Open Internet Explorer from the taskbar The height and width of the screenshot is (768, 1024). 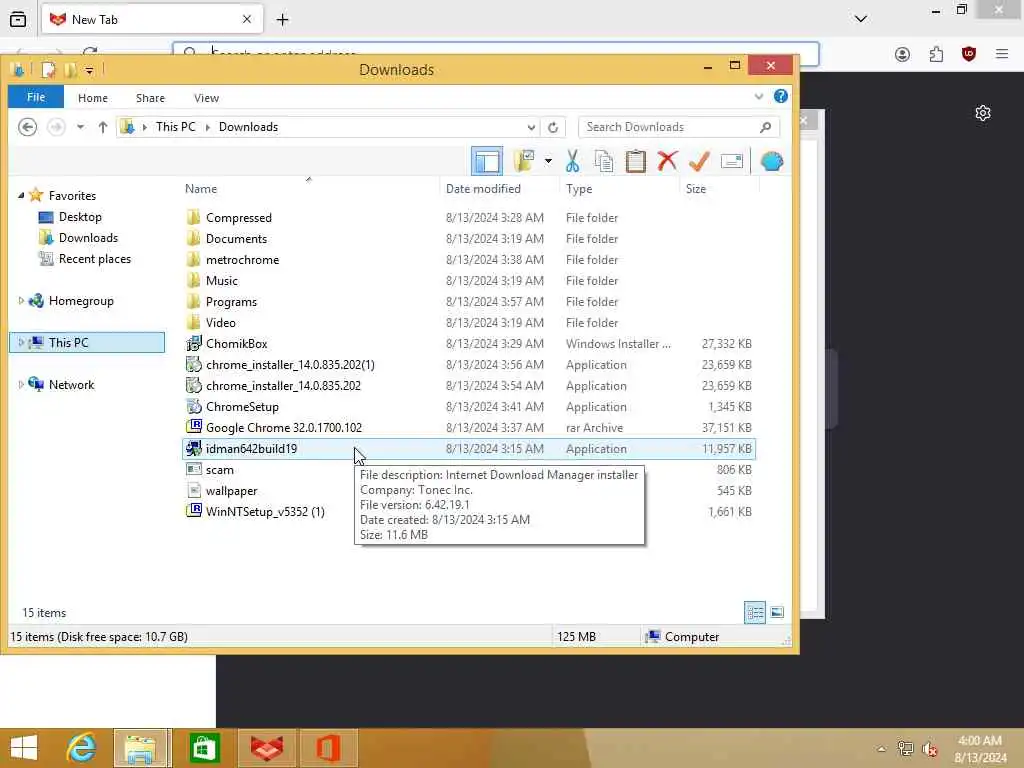[x=82, y=748]
